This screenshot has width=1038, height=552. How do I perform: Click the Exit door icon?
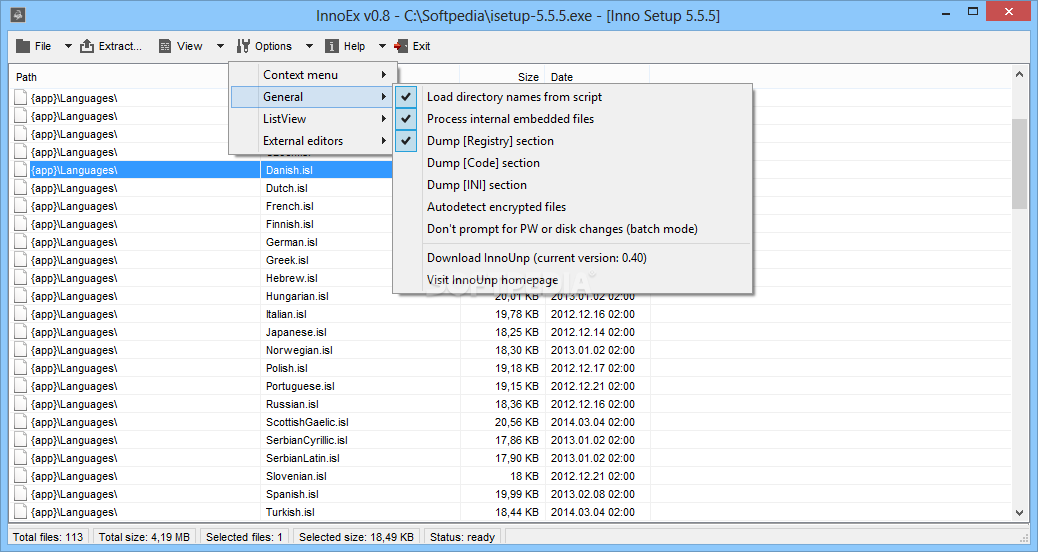coord(401,46)
